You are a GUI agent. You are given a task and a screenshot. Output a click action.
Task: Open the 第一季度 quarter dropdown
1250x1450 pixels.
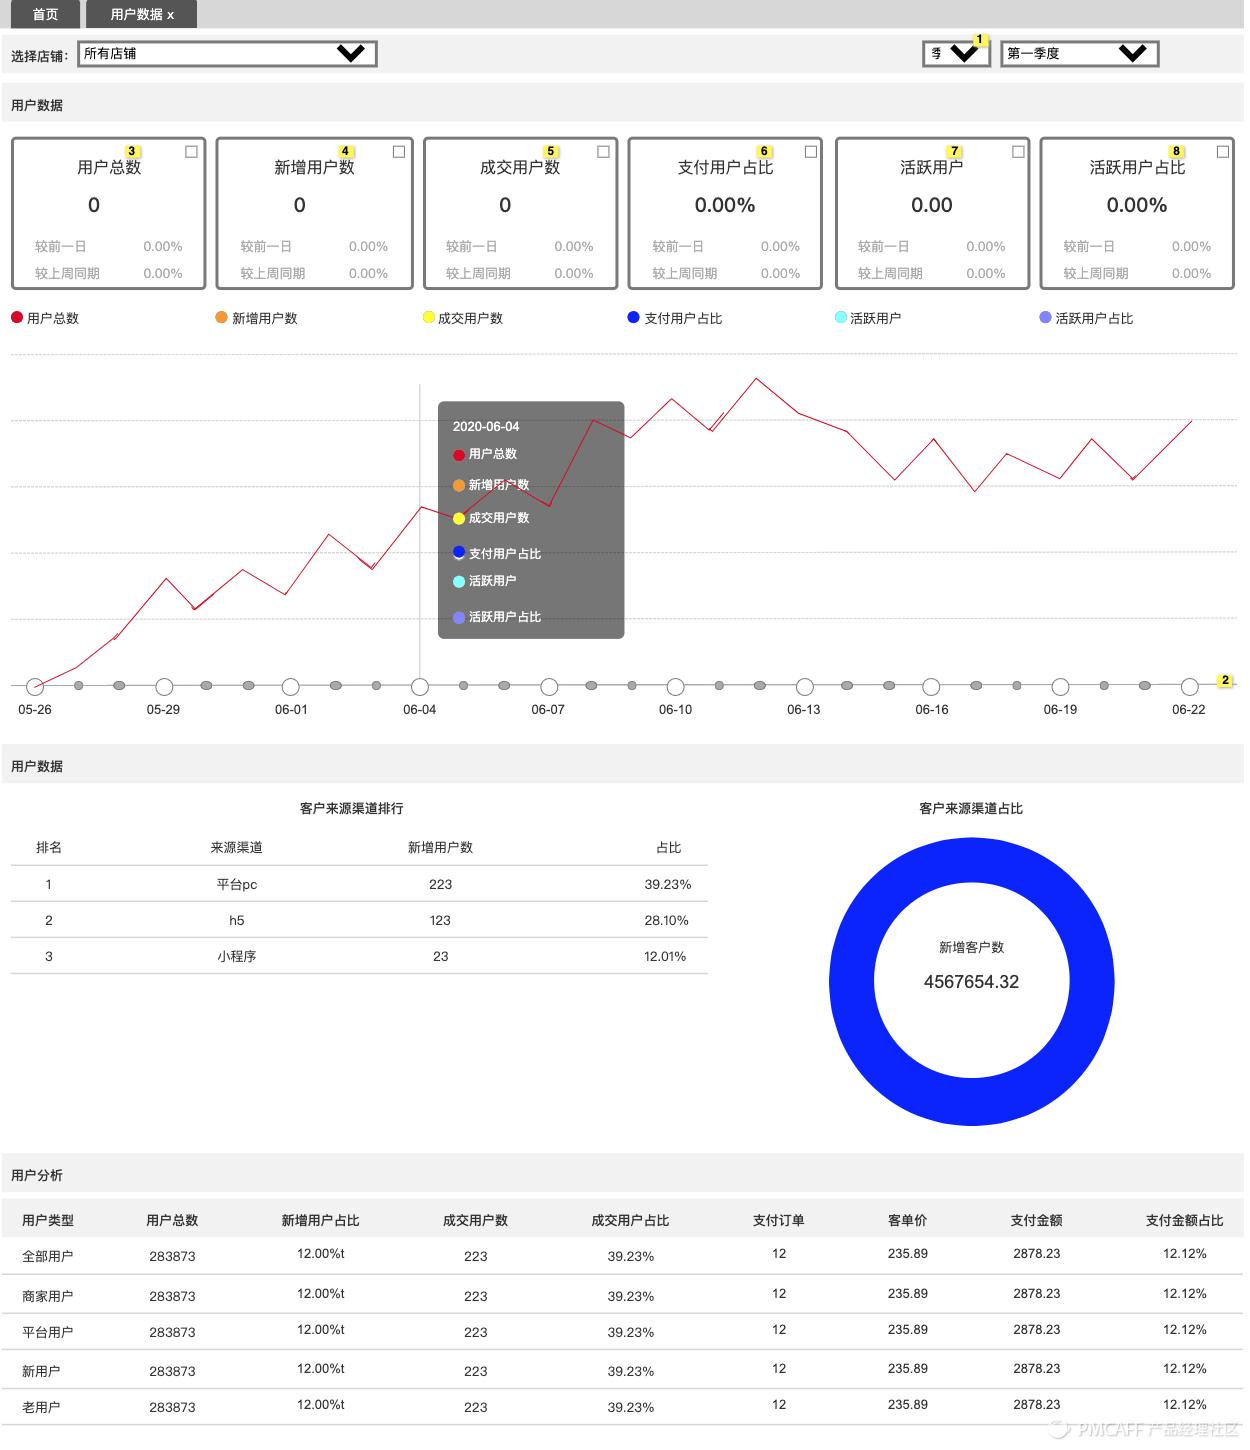point(1079,54)
